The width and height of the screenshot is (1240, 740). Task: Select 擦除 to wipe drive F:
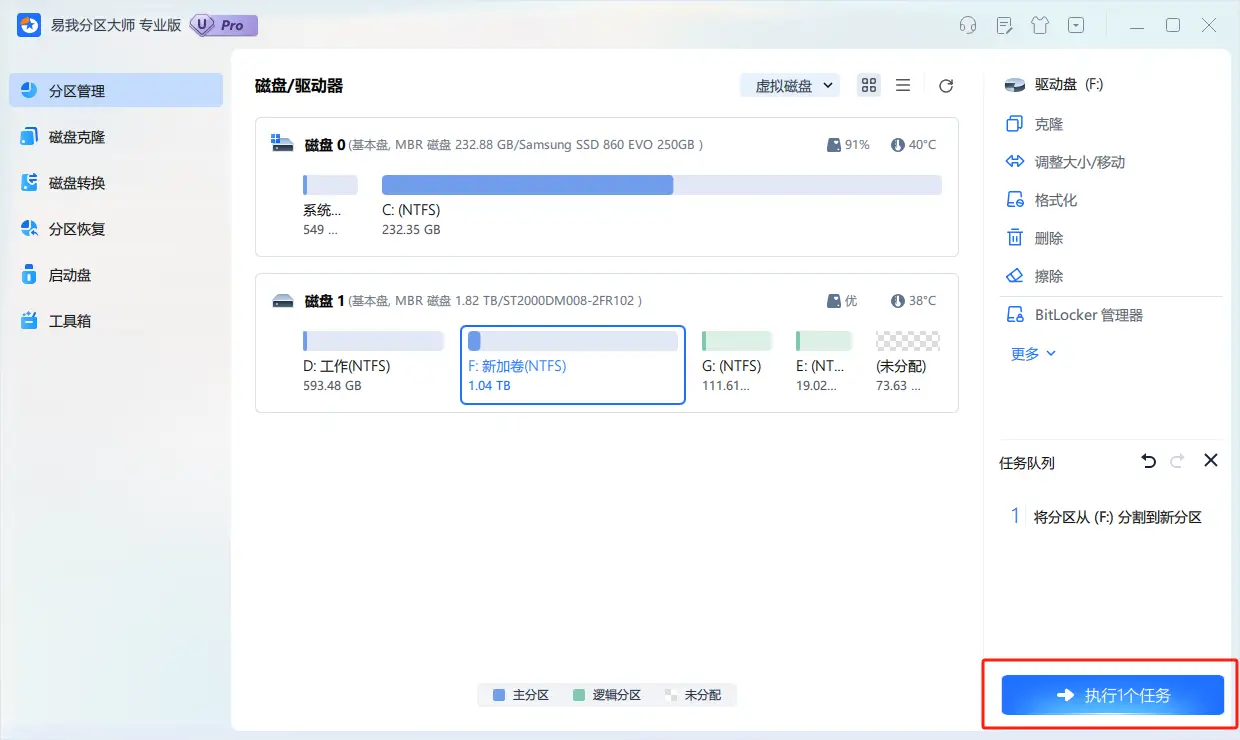[x=1047, y=275]
